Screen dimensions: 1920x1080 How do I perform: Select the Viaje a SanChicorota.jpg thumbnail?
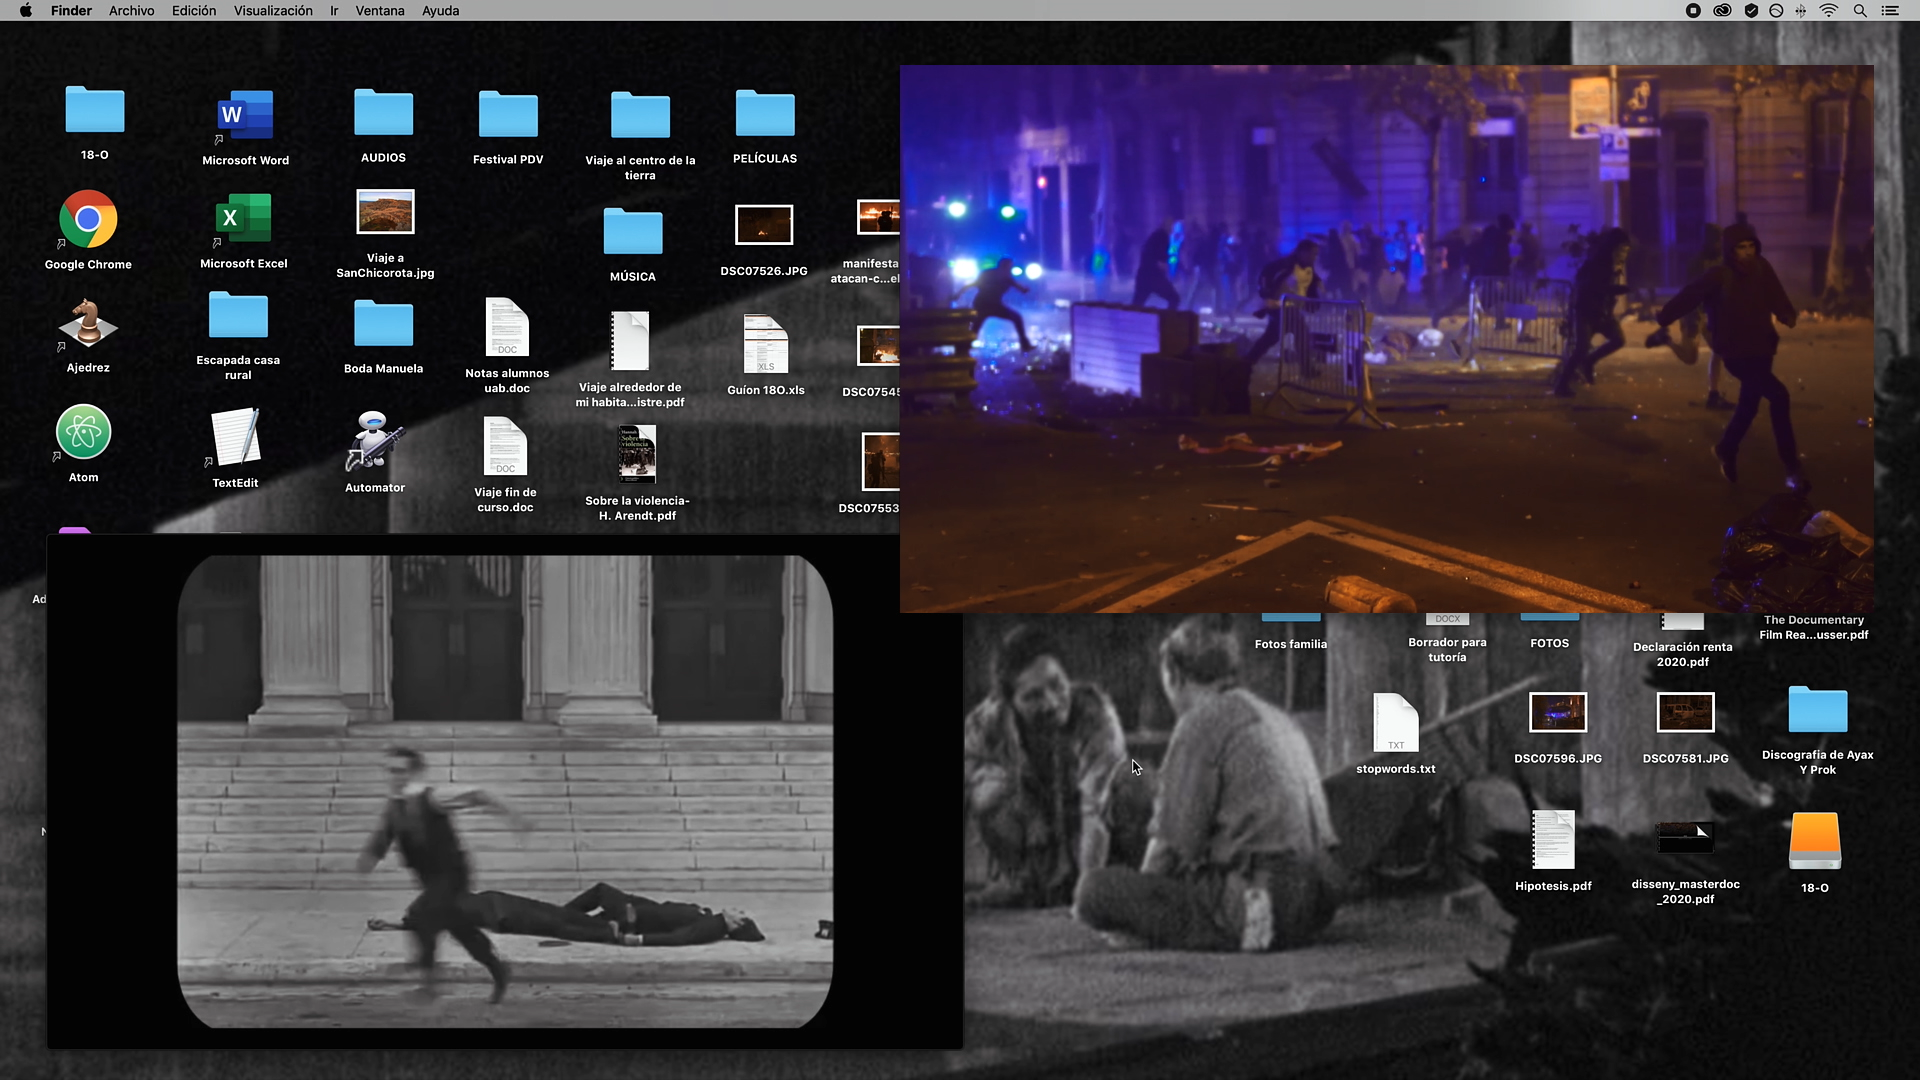[385, 212]
